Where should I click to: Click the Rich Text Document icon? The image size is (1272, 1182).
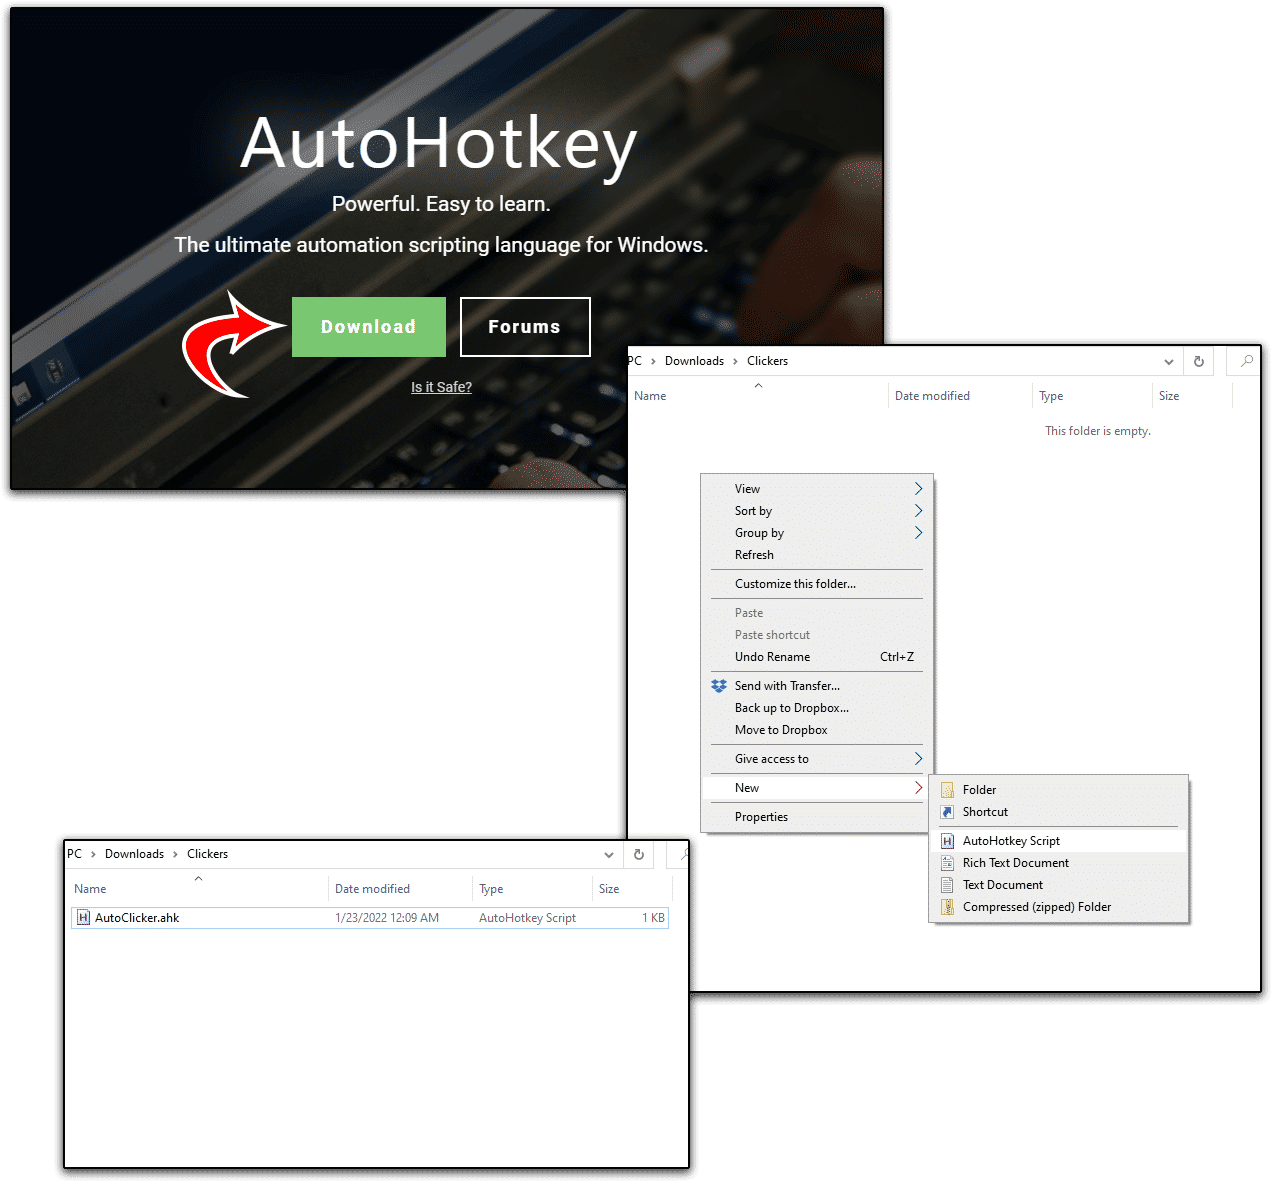pos(947,863)
